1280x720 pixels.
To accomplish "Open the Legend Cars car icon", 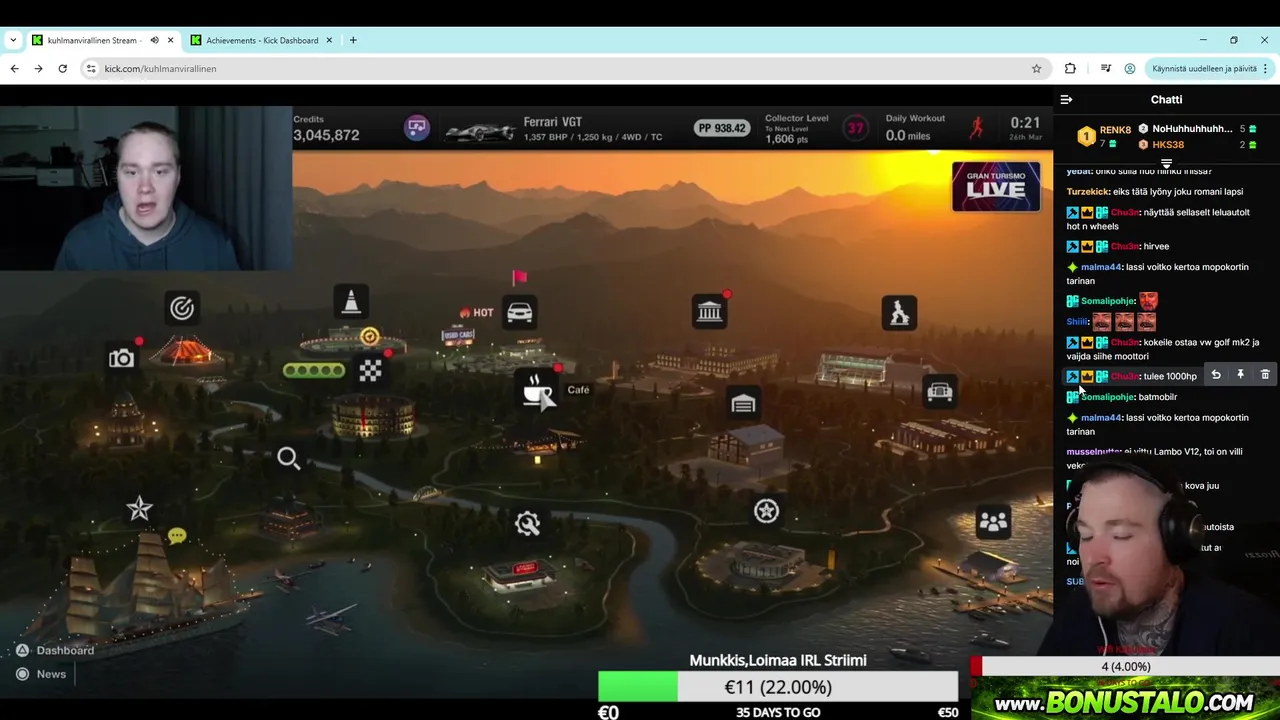I will coord(939,392).
